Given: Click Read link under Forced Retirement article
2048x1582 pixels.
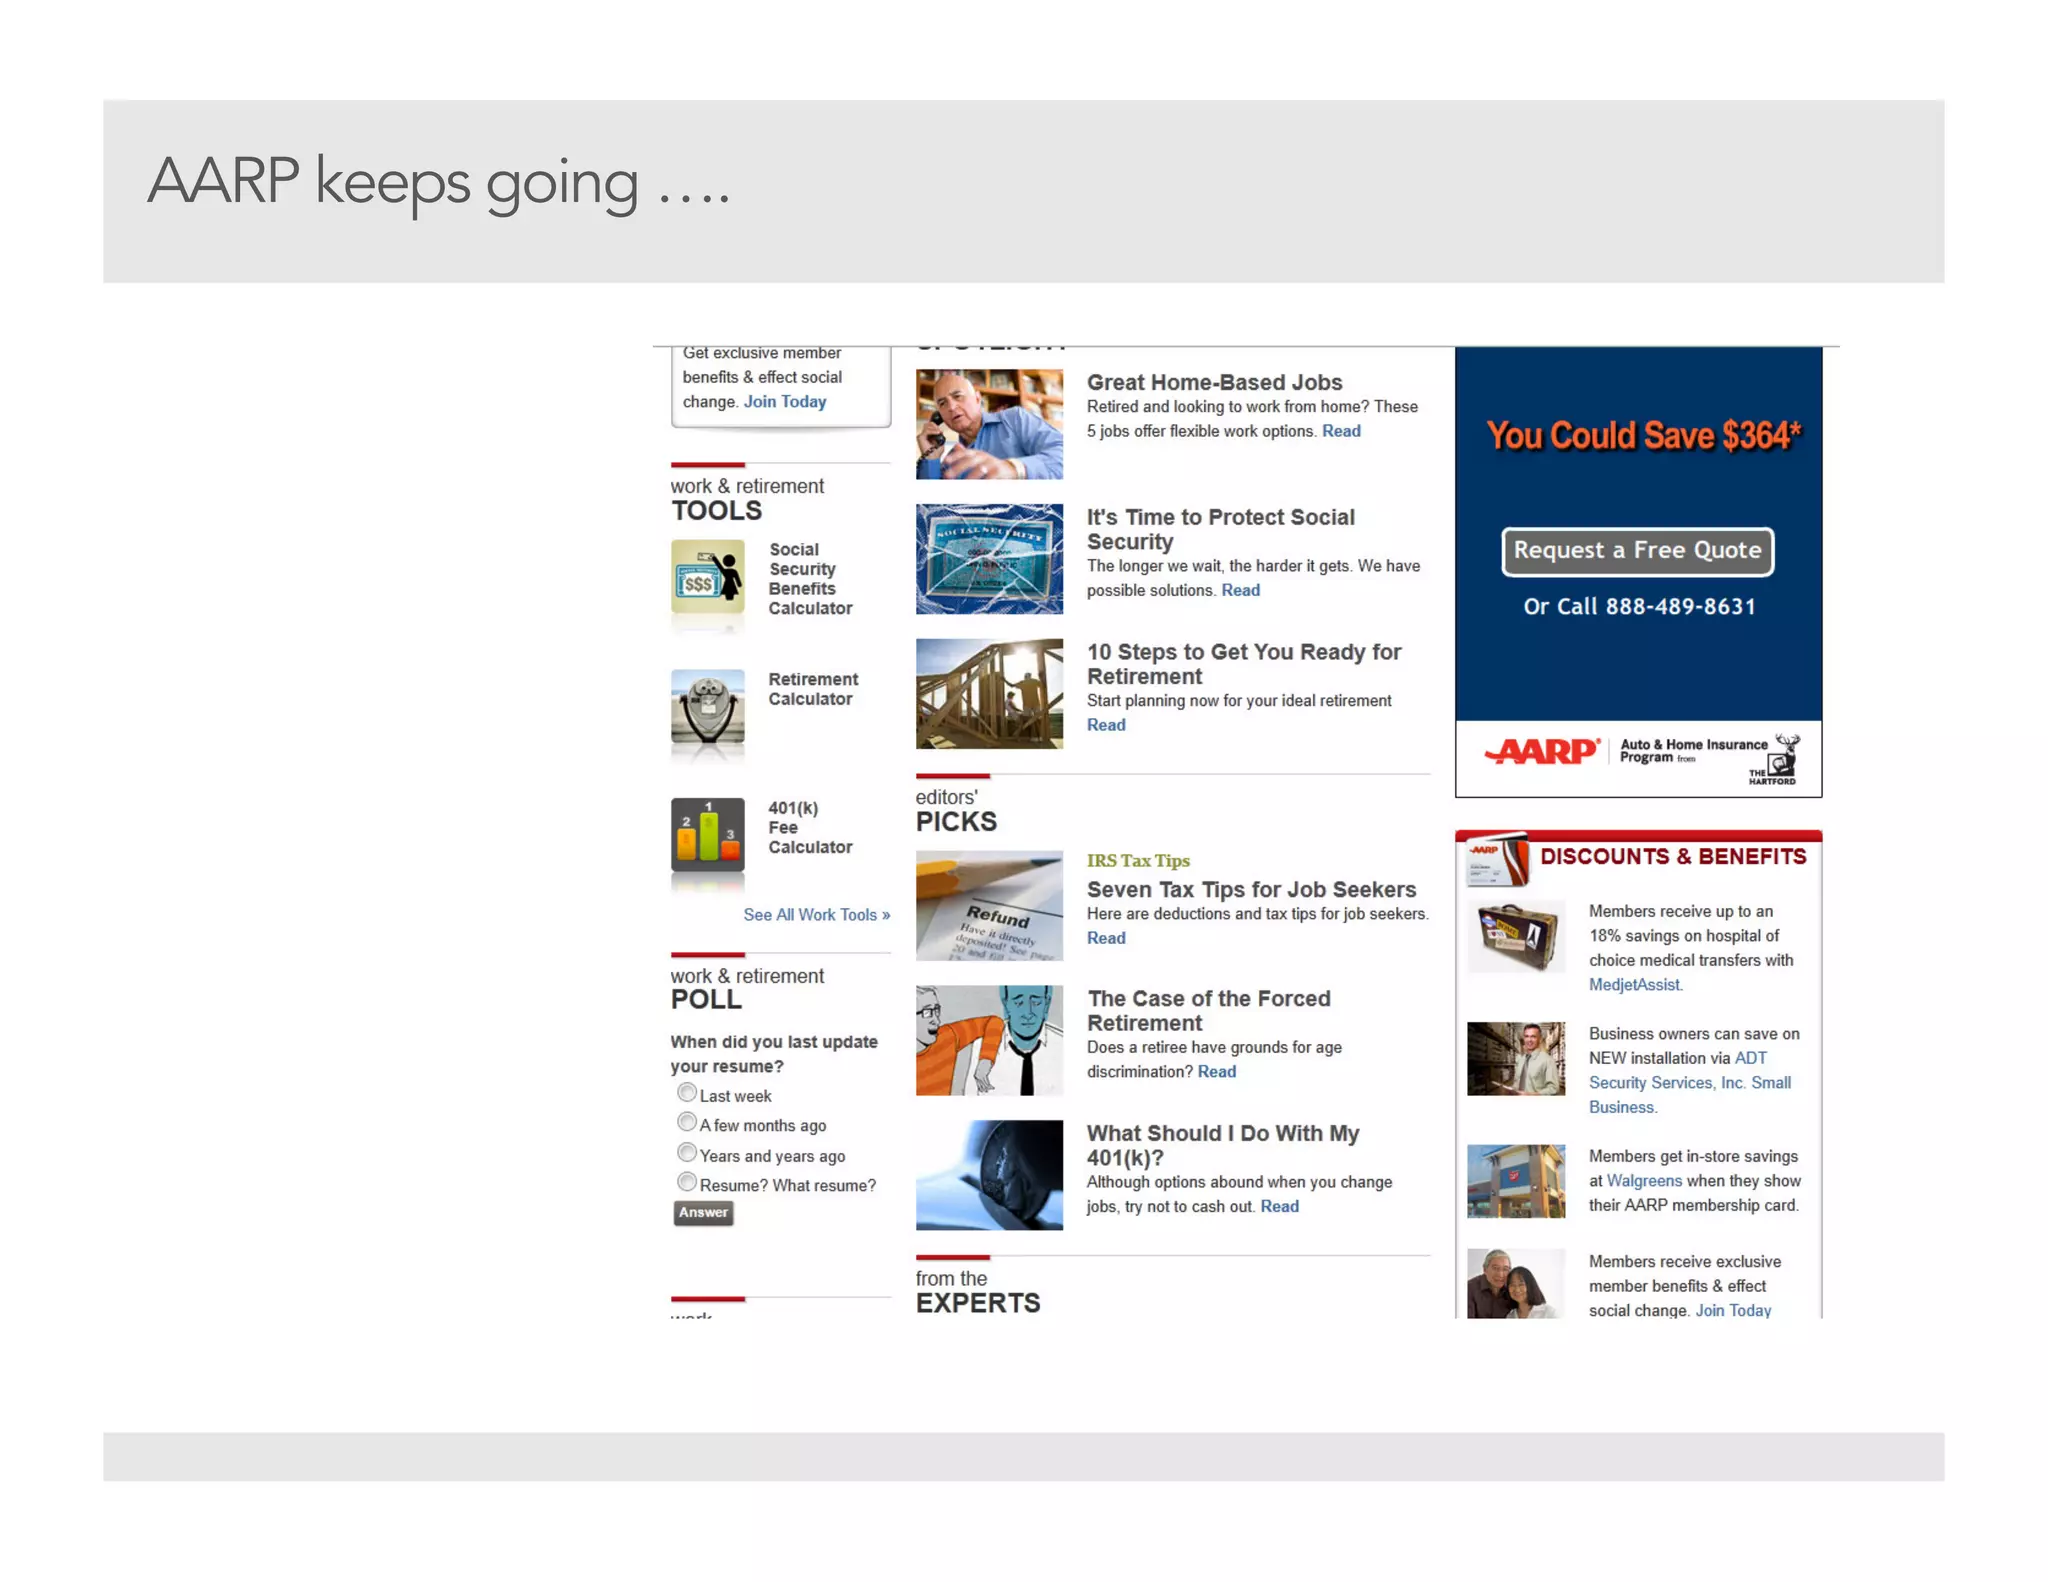Looking at the screenshot, I should [x=1216, y=1072].
